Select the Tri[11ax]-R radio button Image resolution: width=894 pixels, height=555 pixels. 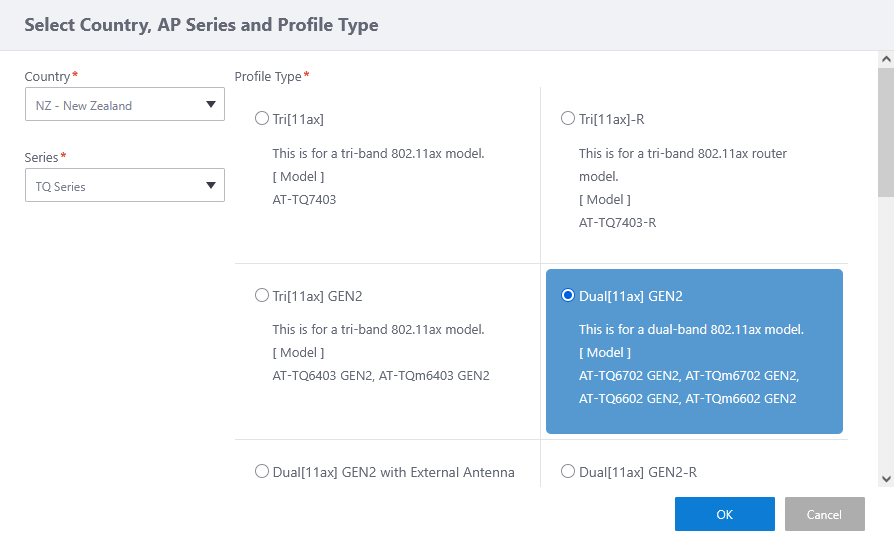(568, 119)
